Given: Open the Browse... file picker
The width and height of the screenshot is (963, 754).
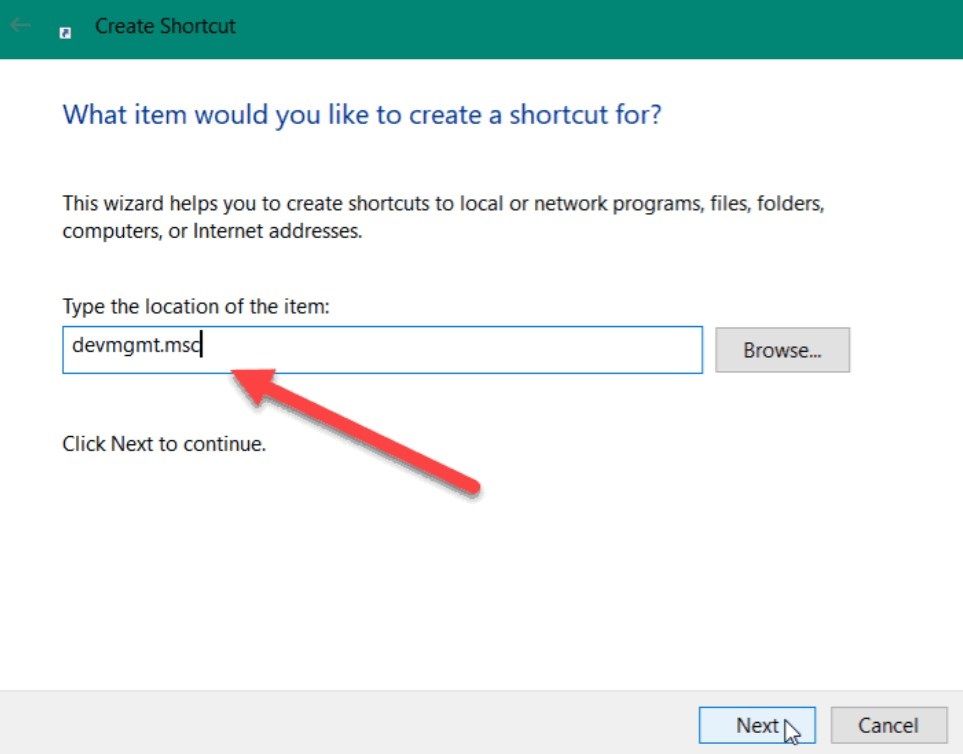Looking at the screenshot, I should coord(782,350).
